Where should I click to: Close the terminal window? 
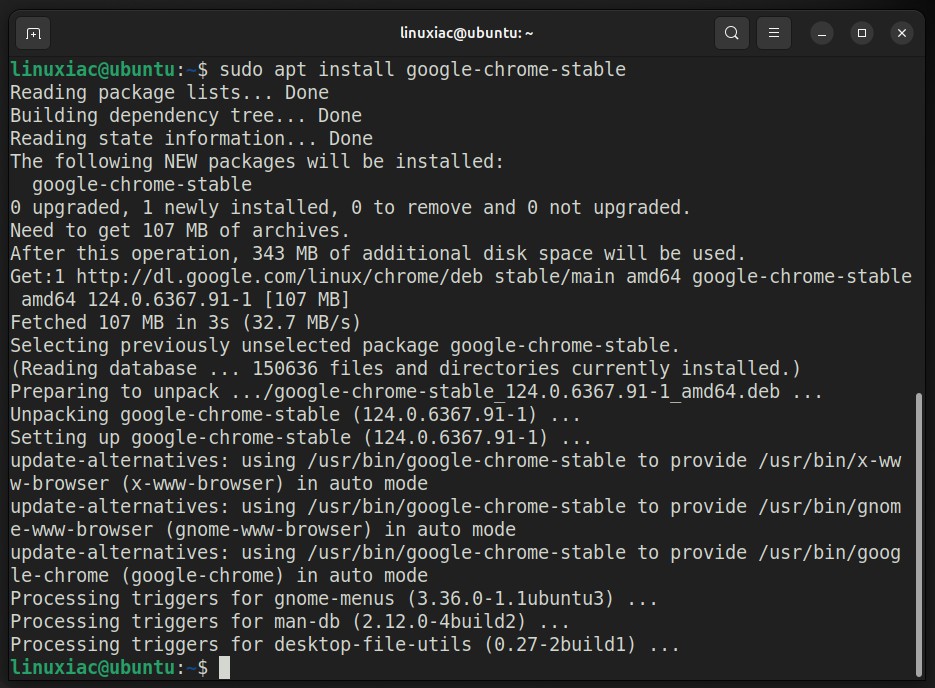pyautogui.click(x=902, y=33)
